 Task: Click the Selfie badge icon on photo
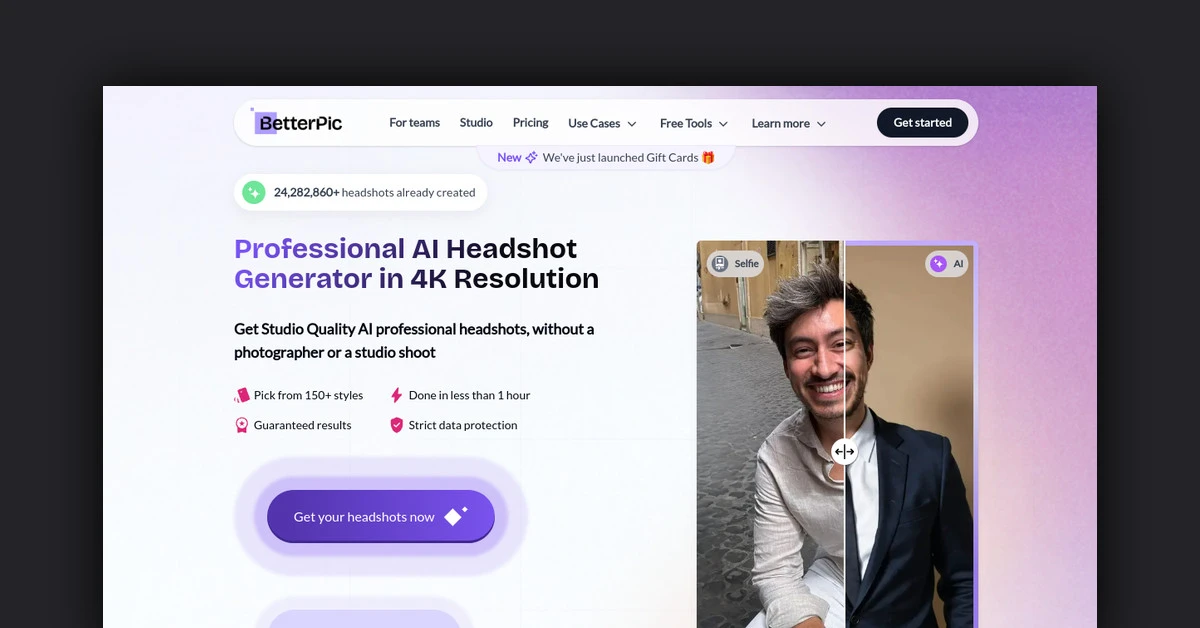(x=720, y=264)
